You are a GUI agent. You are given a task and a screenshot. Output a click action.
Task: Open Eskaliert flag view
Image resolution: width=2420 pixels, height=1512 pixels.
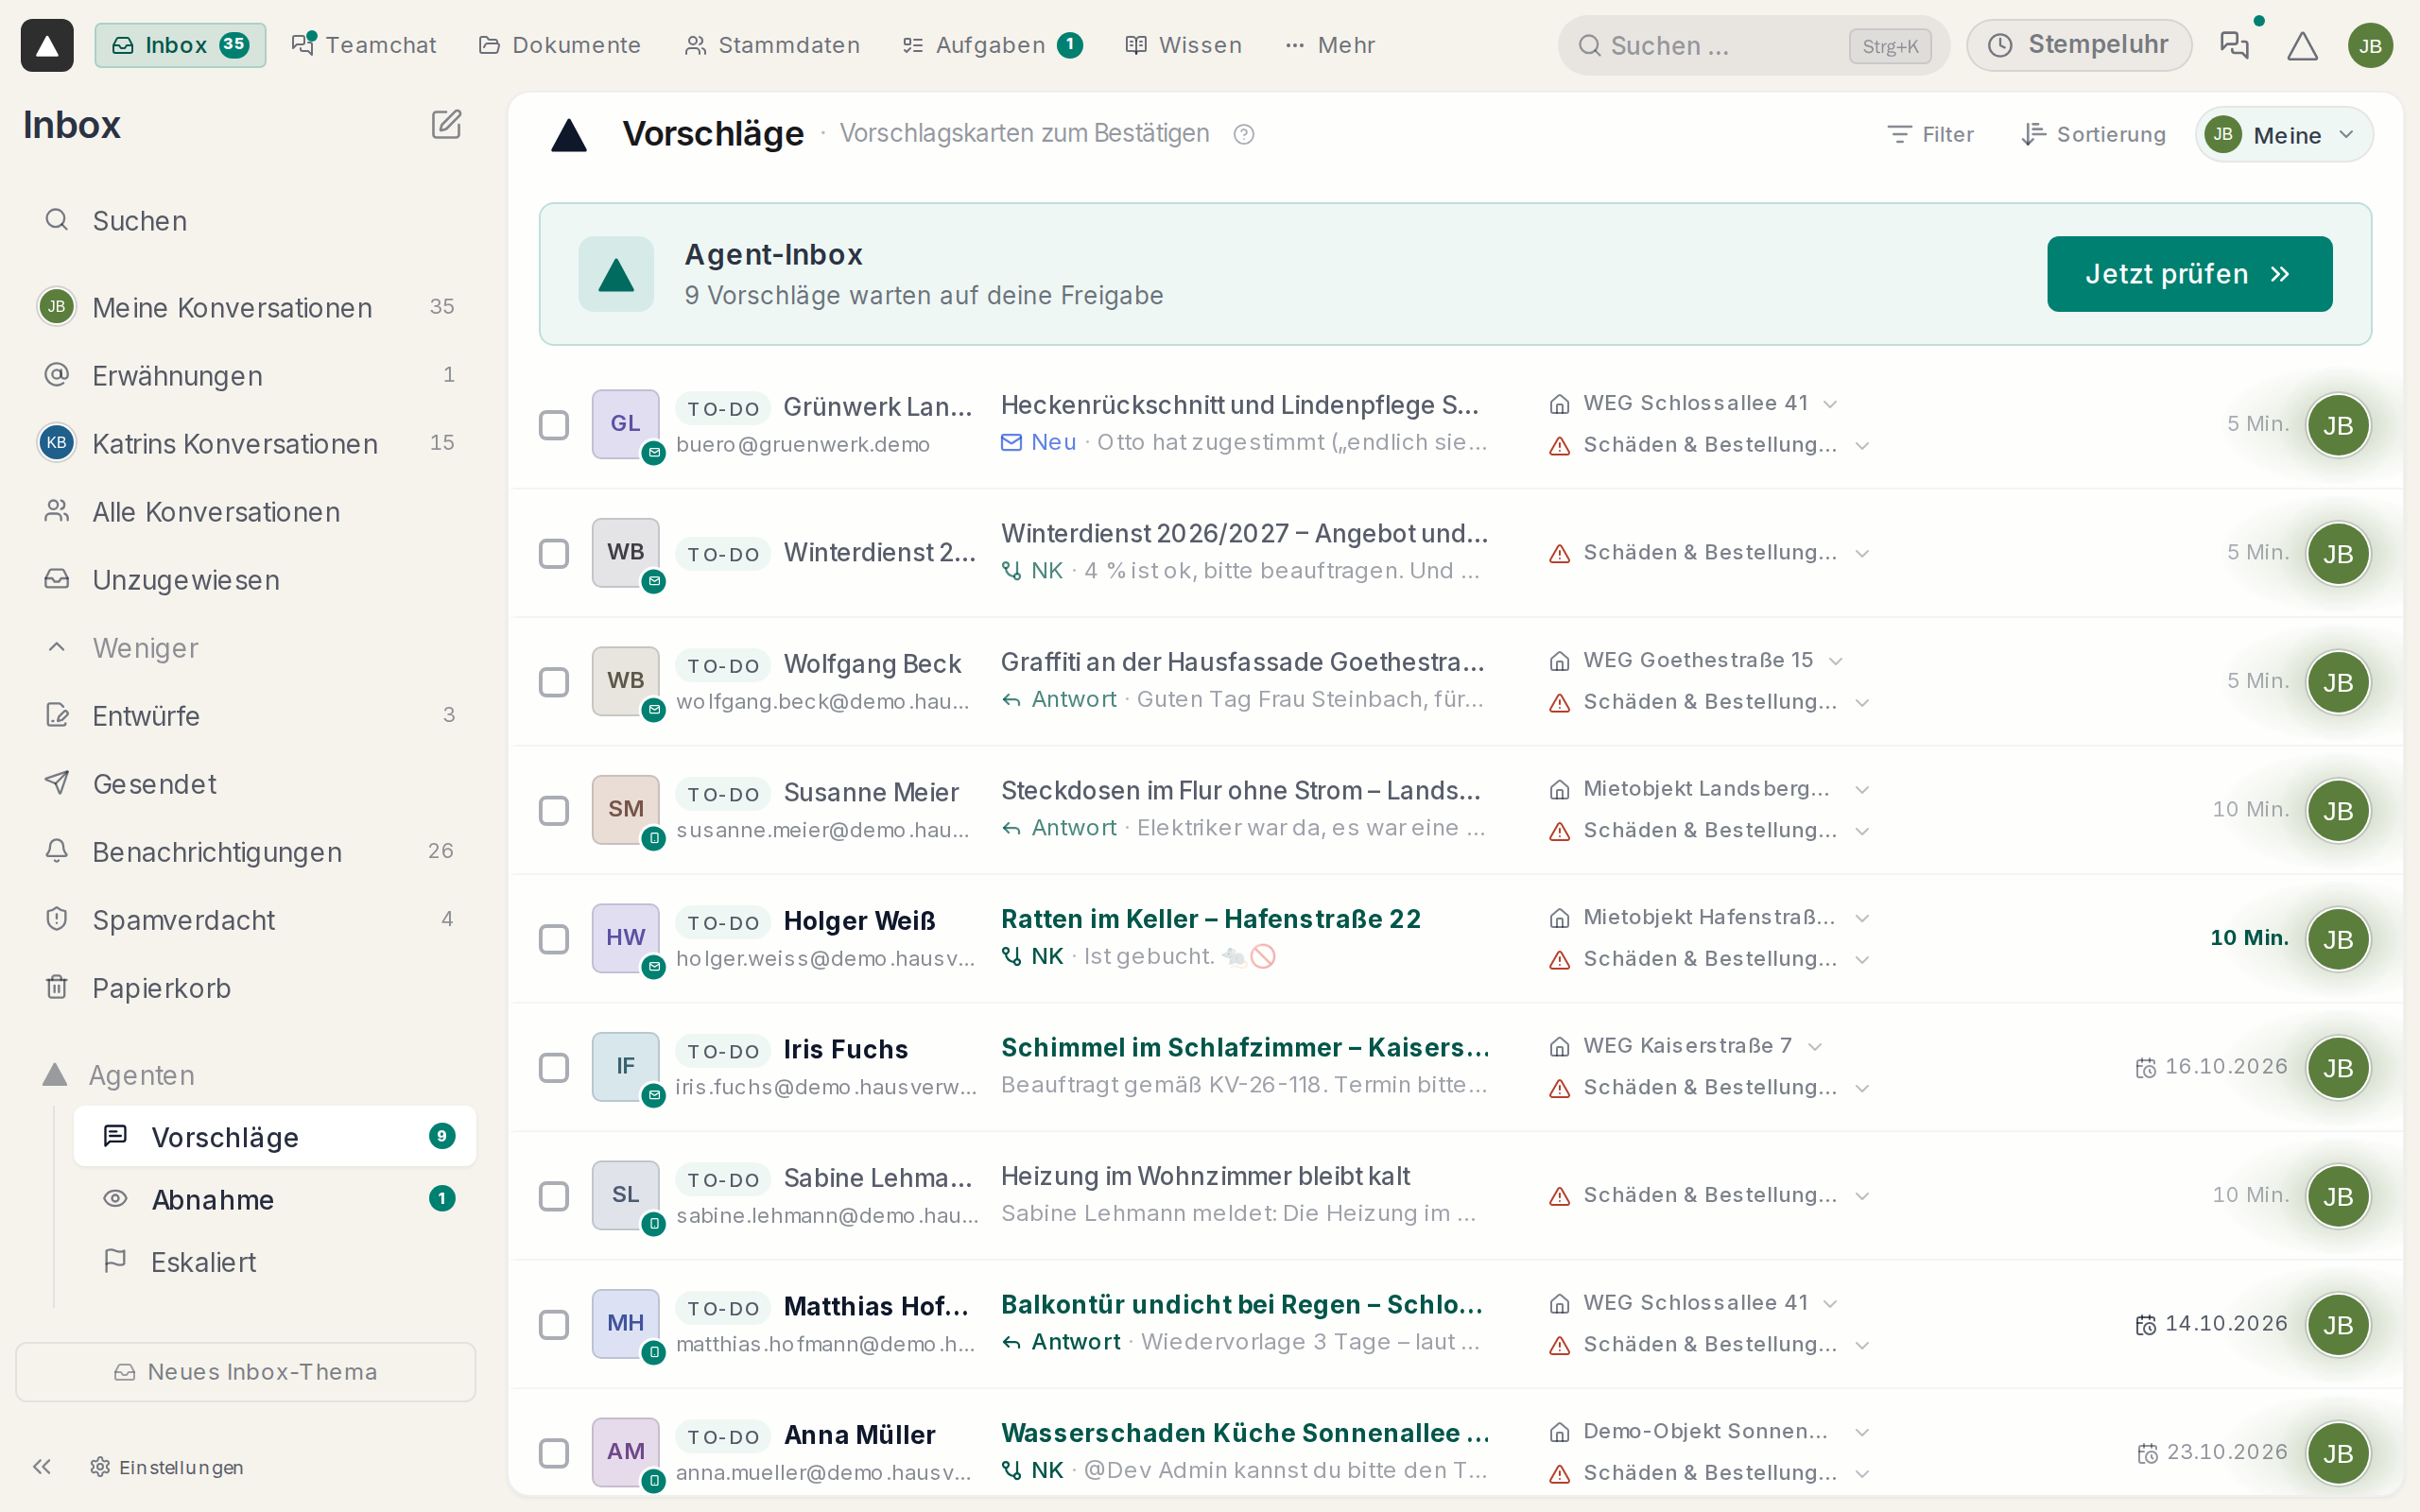click(274, 1261)
